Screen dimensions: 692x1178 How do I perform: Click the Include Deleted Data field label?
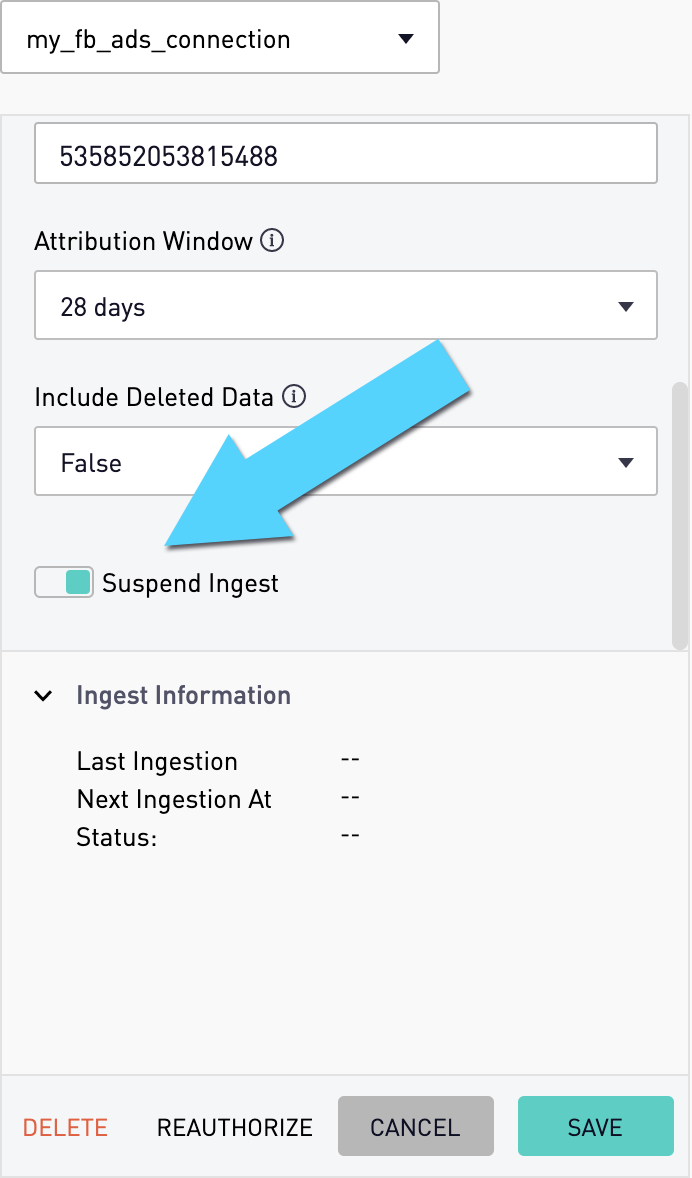click(x=154, y=397)
